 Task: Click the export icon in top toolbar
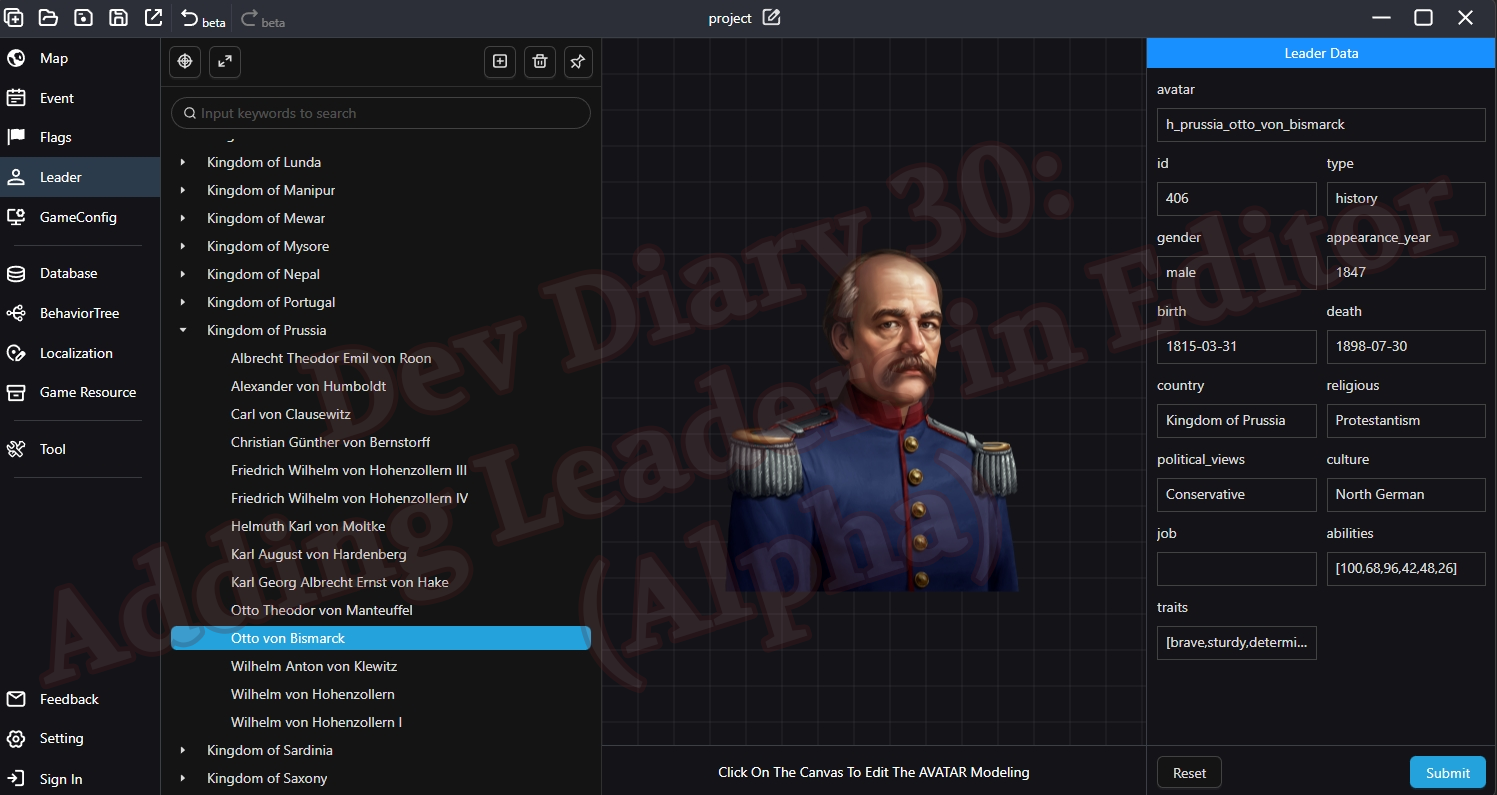(x=153, y=18)
